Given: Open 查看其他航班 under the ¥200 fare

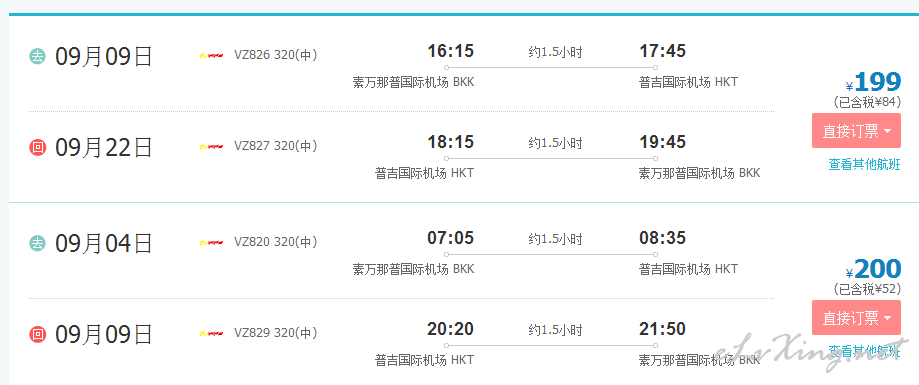Looking at the screenshot, I should click(x=864, y=352).
